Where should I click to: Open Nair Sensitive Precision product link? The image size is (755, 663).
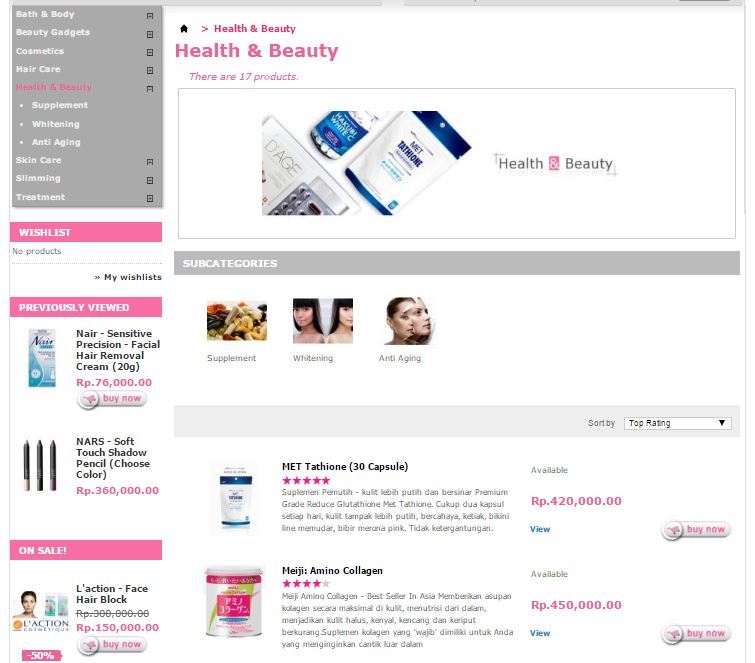(118, 350)
